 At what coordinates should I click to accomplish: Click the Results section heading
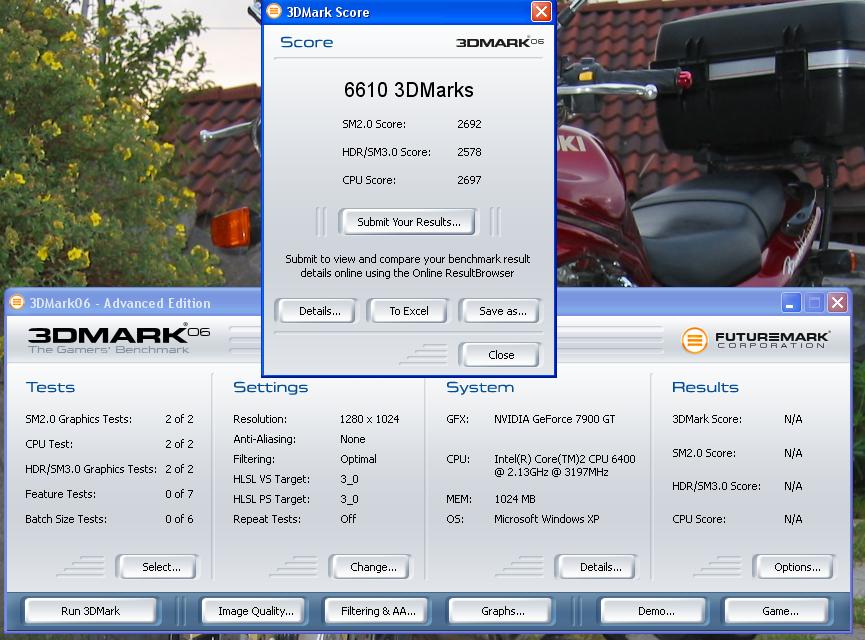click(705, 387)
